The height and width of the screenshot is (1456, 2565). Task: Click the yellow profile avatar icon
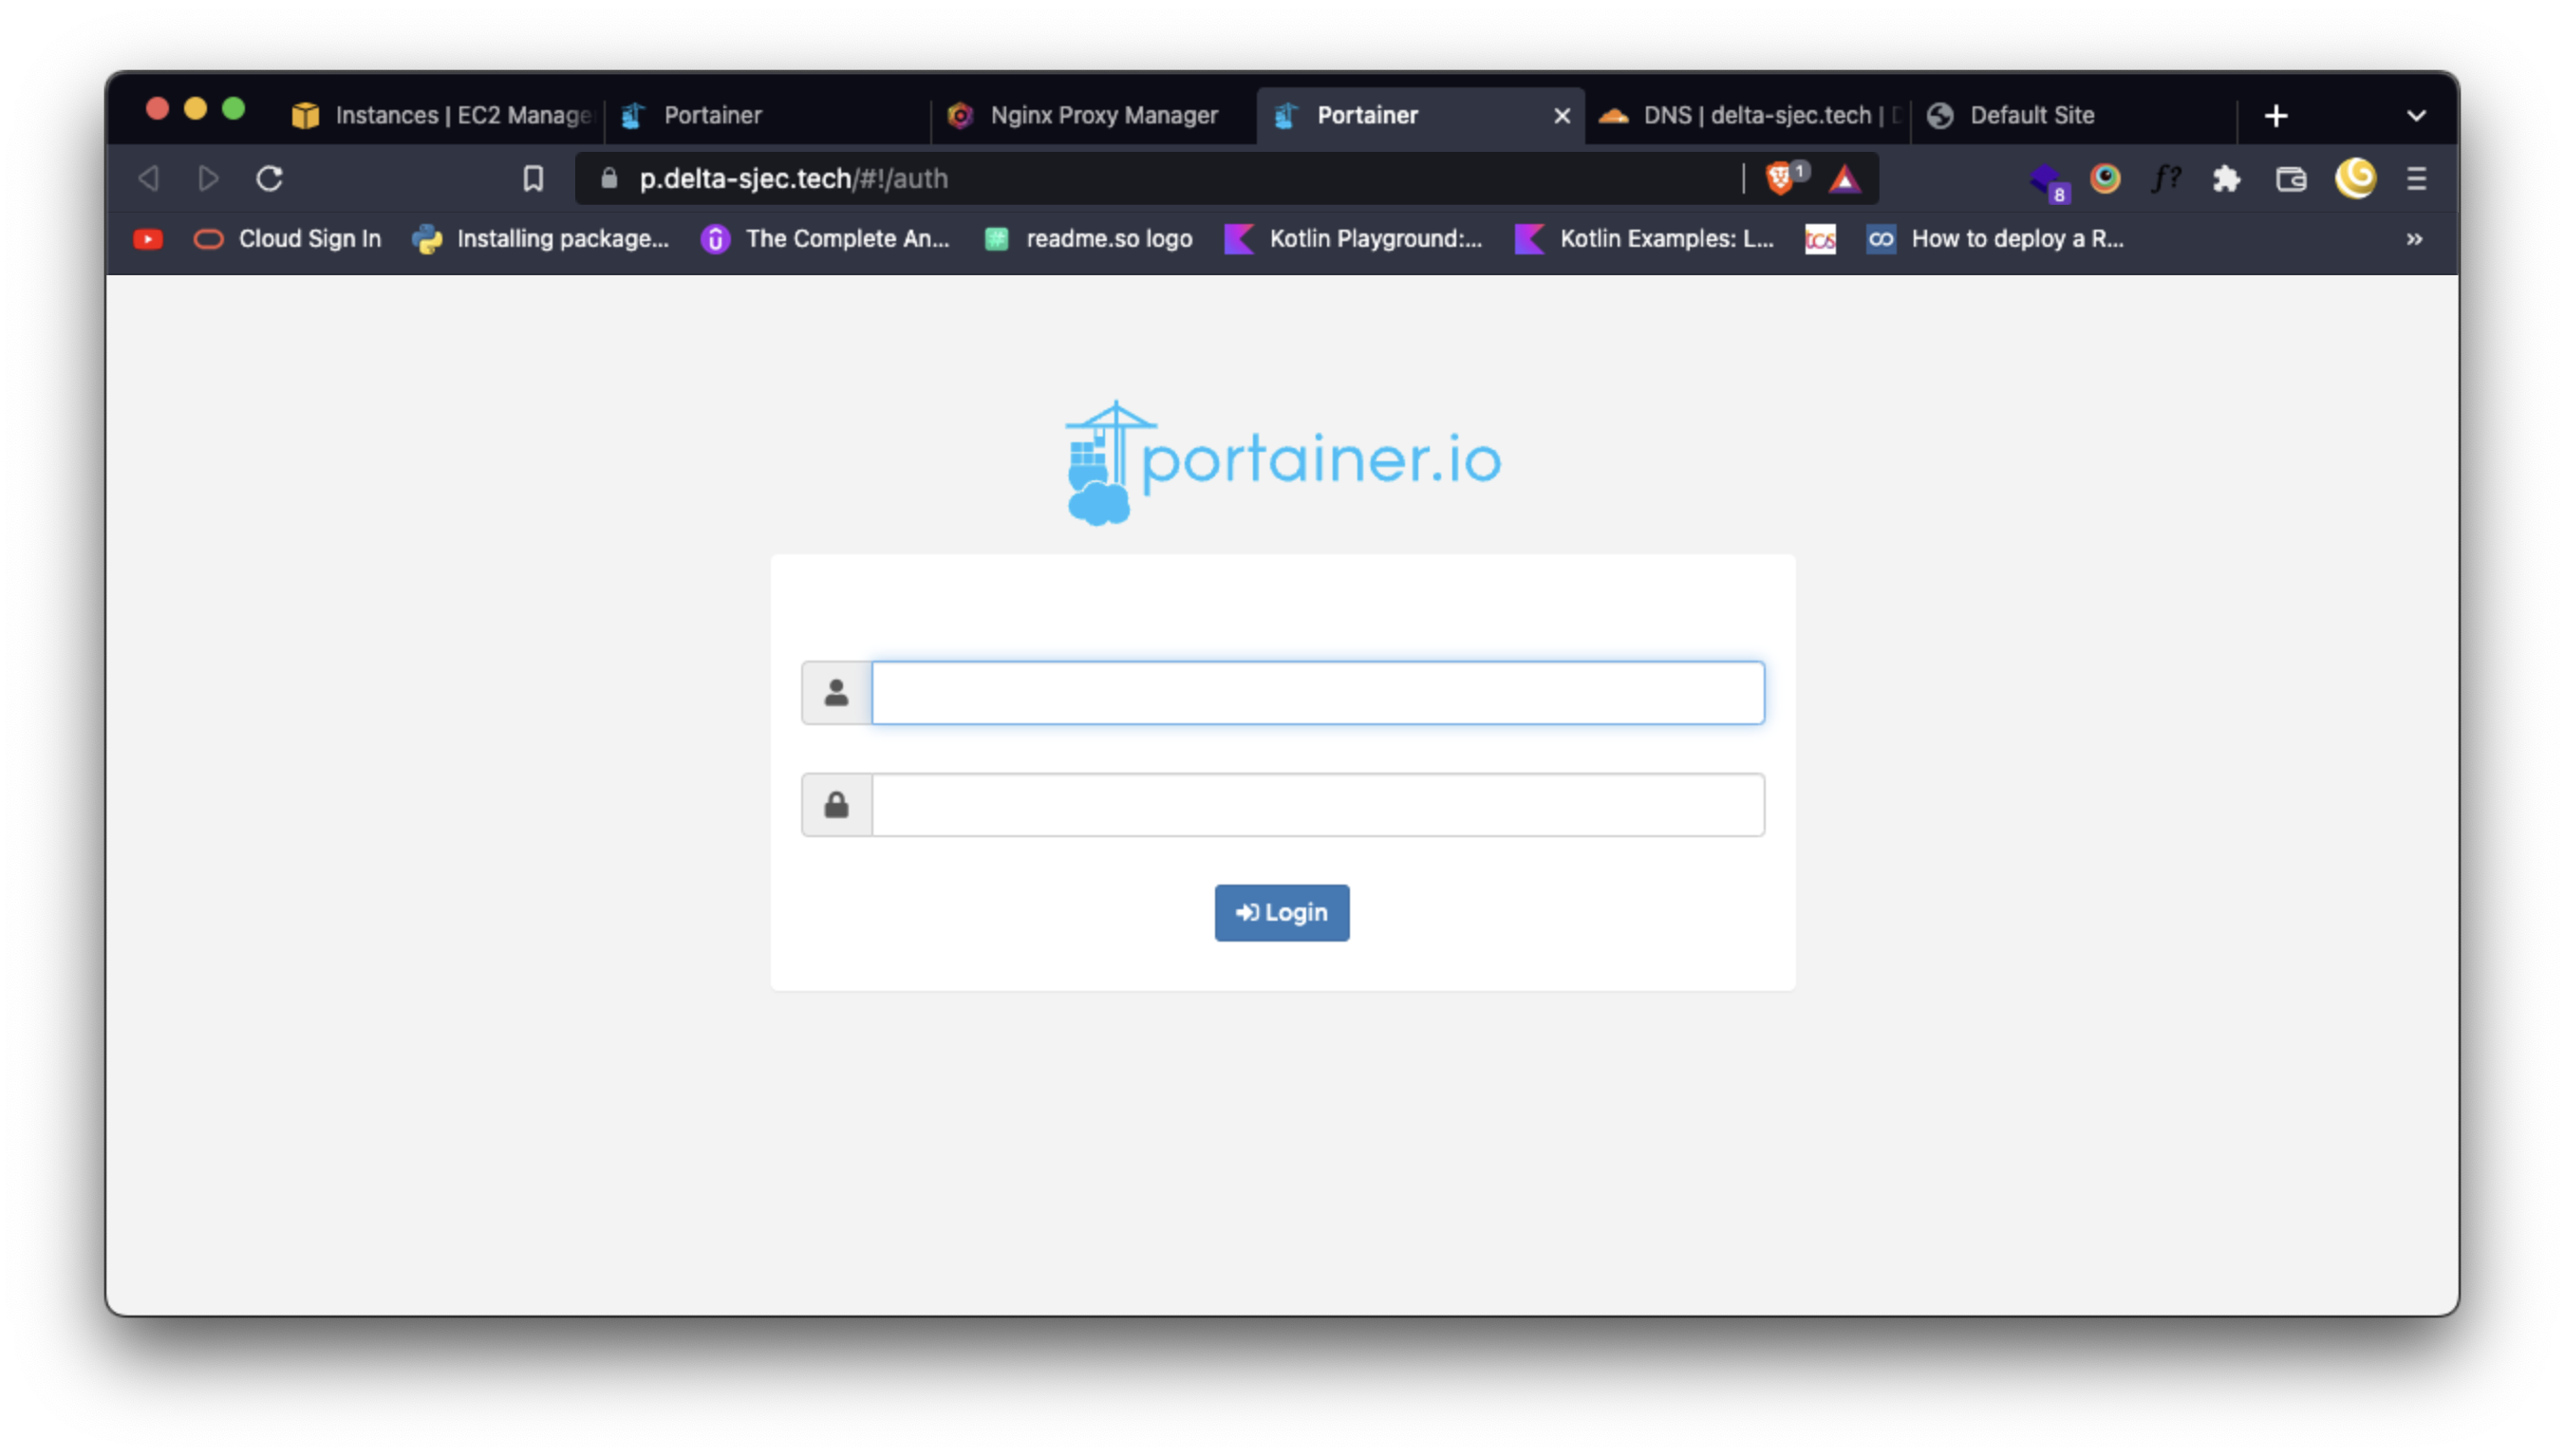coord(2355,179)
